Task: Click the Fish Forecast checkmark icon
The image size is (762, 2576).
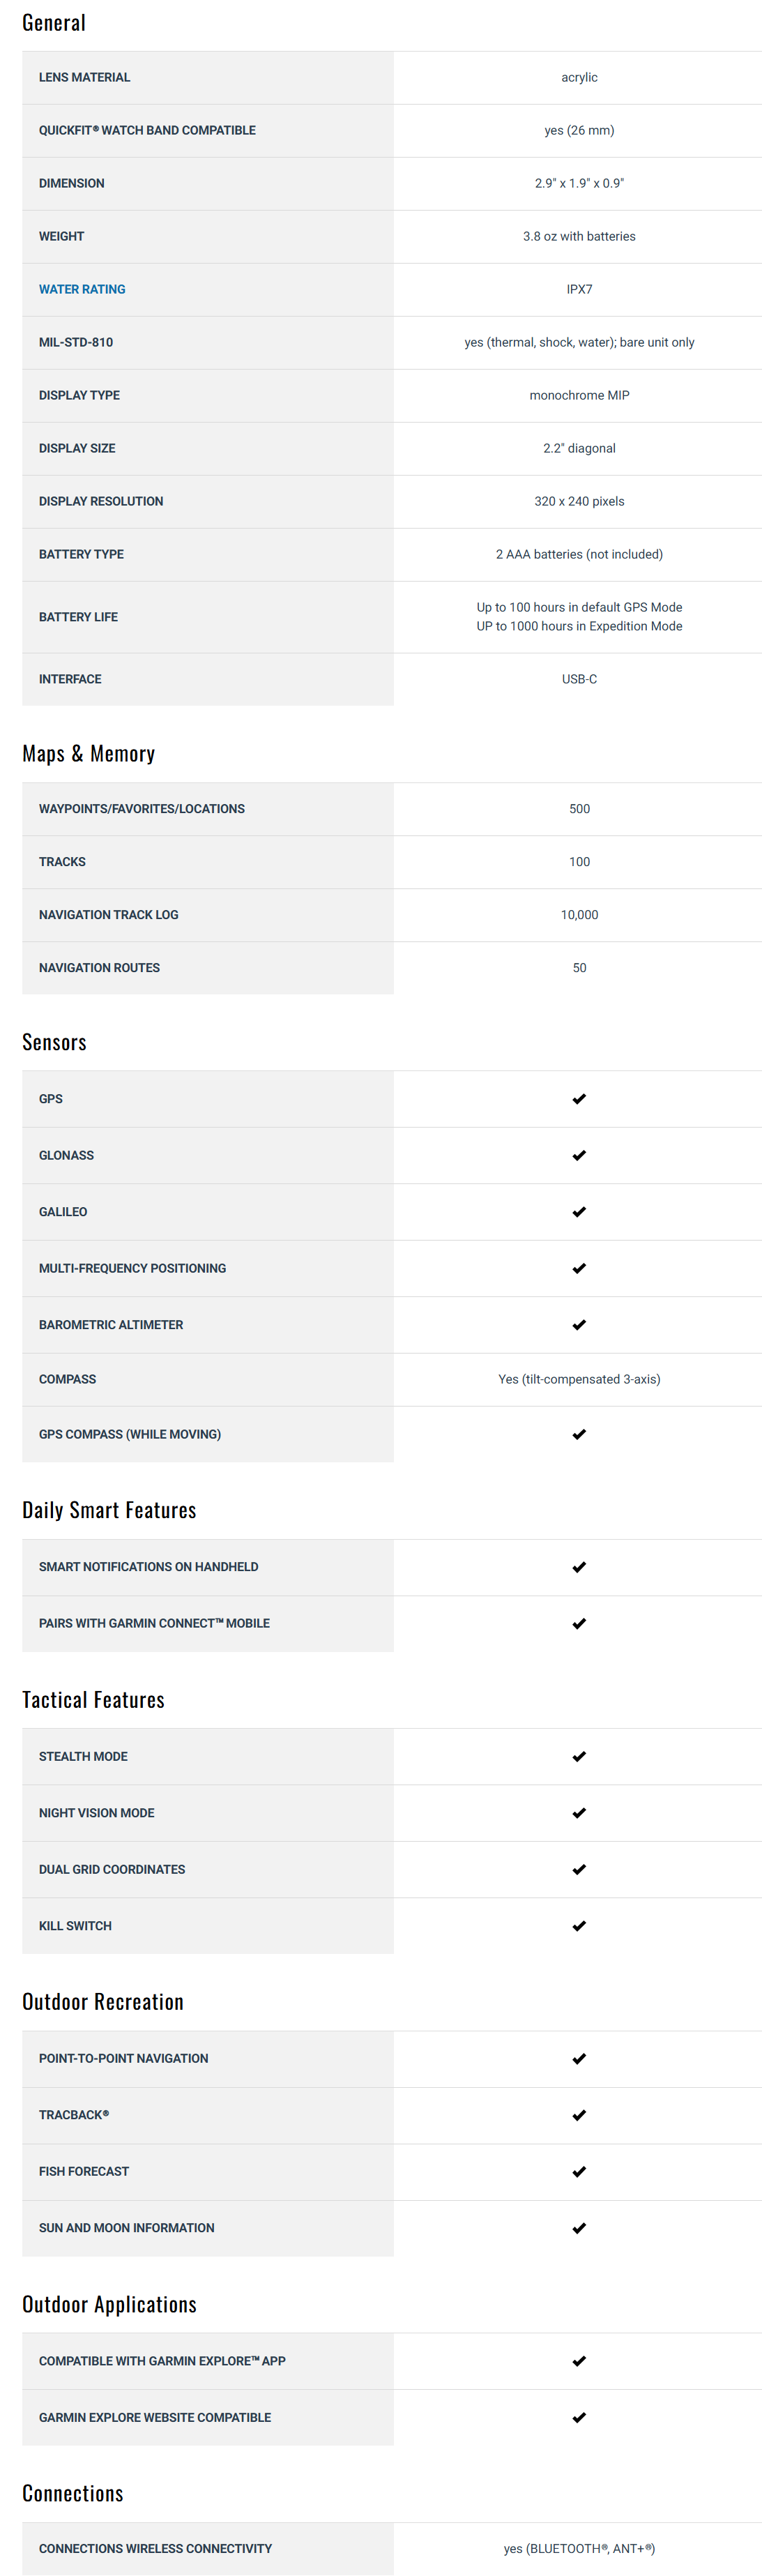Action: pos(579,2171)
